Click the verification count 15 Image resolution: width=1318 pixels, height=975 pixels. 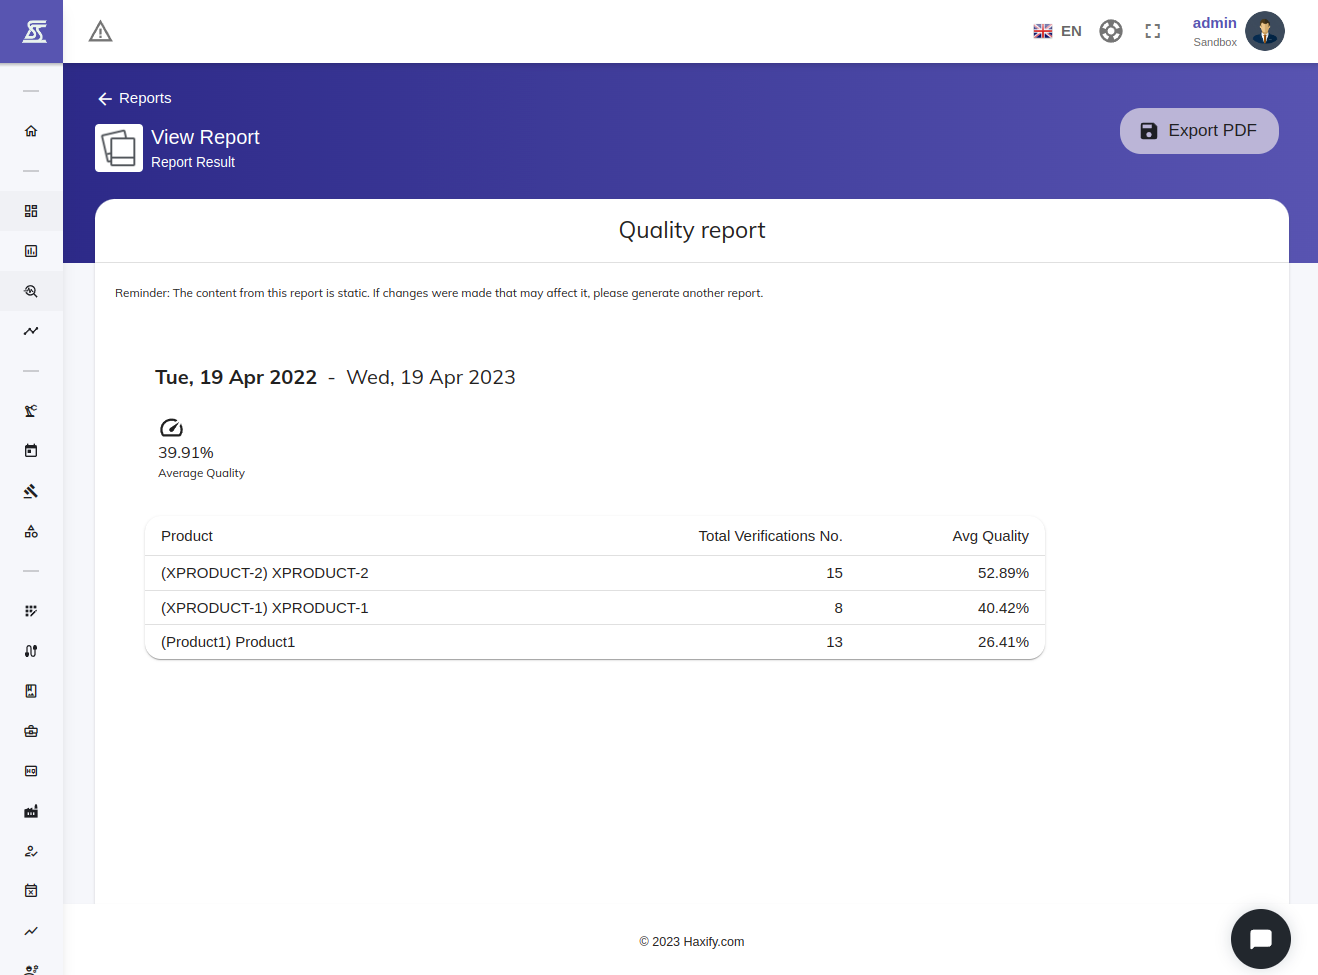click(834, 573)
